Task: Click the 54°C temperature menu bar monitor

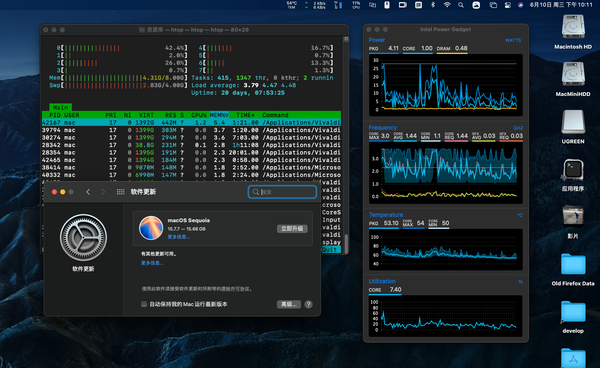Action: click(x=292, y=5)
